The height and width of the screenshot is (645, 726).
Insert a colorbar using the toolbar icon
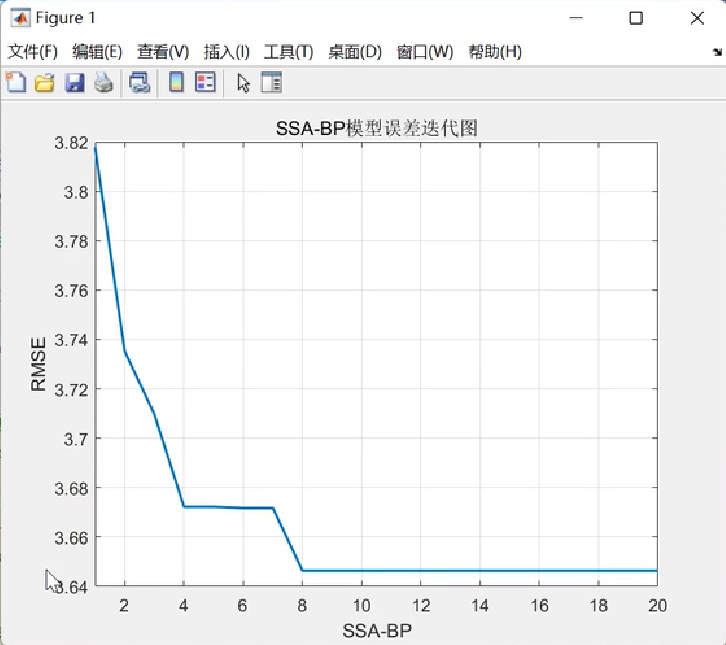click(x=176, y=83)
